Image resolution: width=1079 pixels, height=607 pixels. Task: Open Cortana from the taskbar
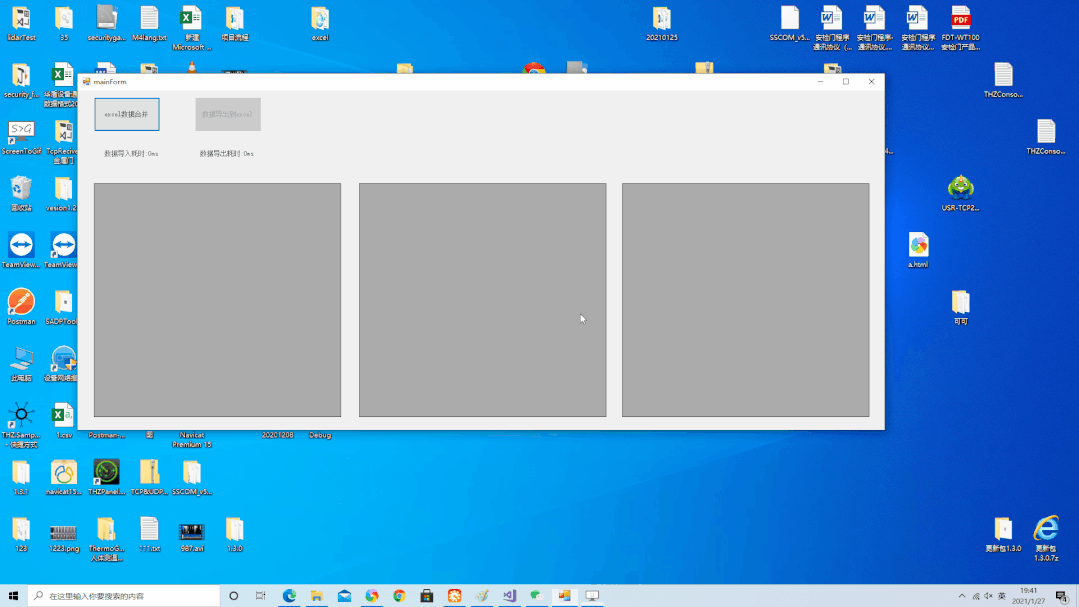pos(233,595)
